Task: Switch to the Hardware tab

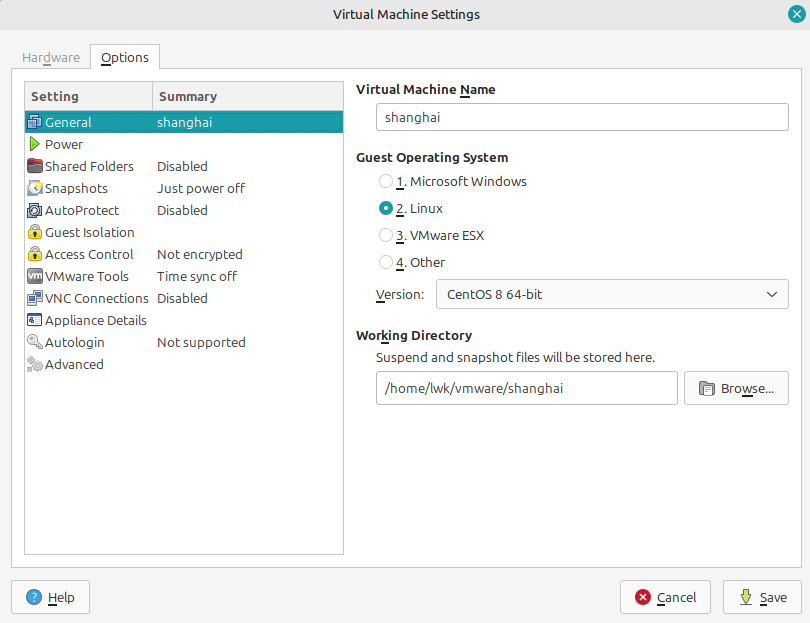Action: click(51, 57)
